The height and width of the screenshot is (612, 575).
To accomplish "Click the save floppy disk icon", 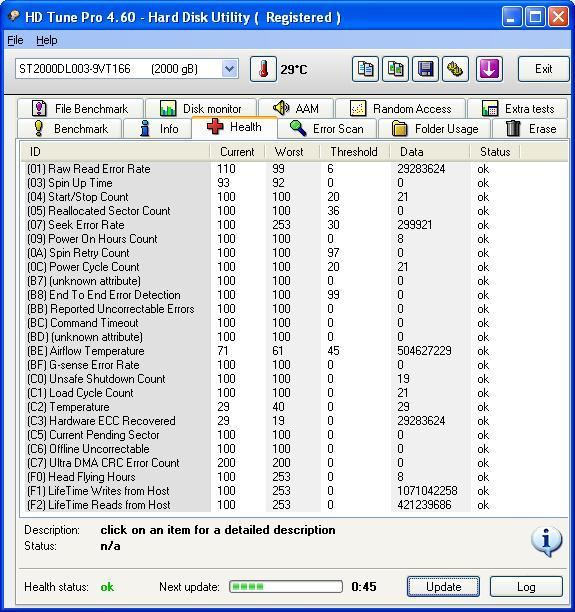I will [x=425, y=69].
